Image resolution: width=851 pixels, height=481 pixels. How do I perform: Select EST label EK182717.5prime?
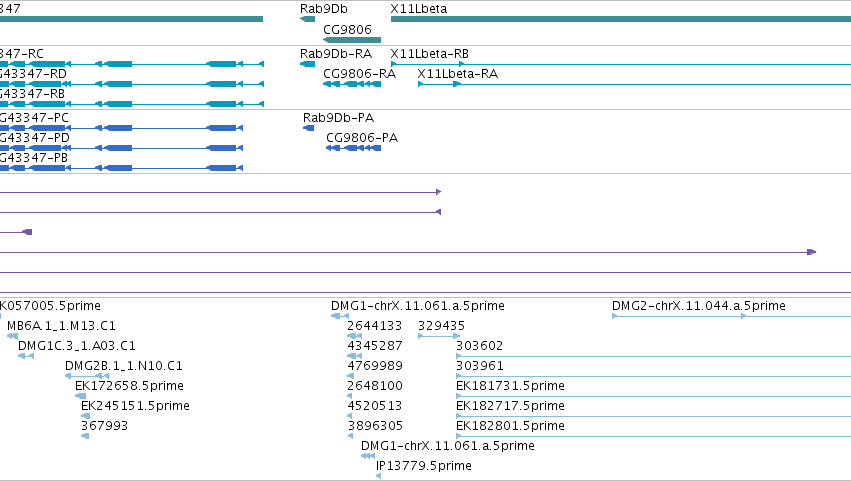pos(510,407)
